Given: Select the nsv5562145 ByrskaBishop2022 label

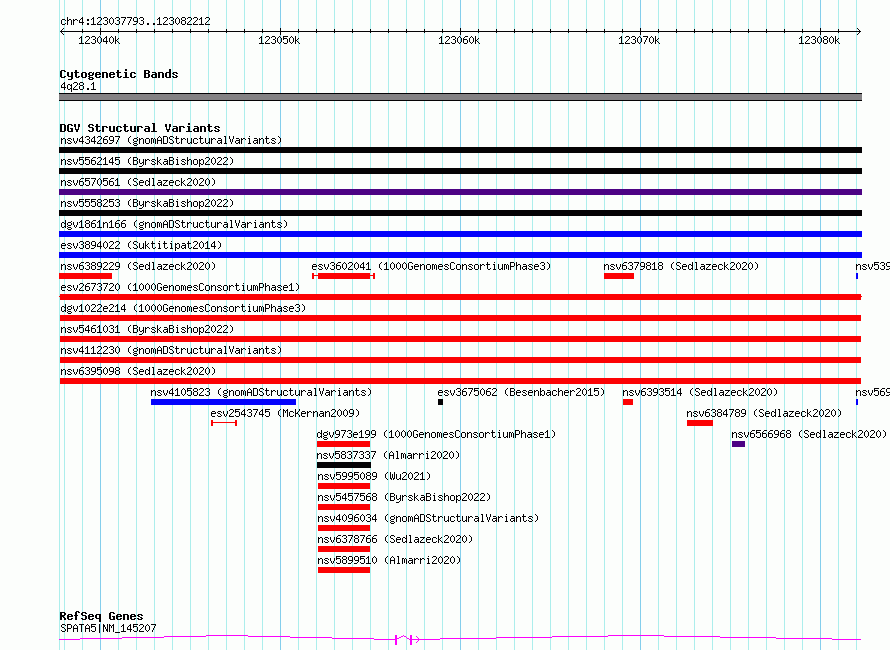Looking at the screenshot, I should (147, 161).
